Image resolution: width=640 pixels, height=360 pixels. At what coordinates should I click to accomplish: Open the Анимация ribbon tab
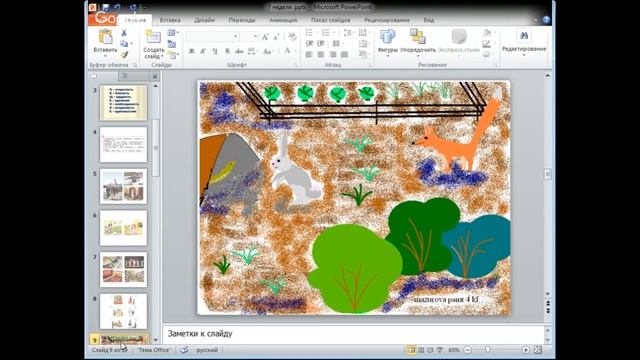click(x=283, y=20)
